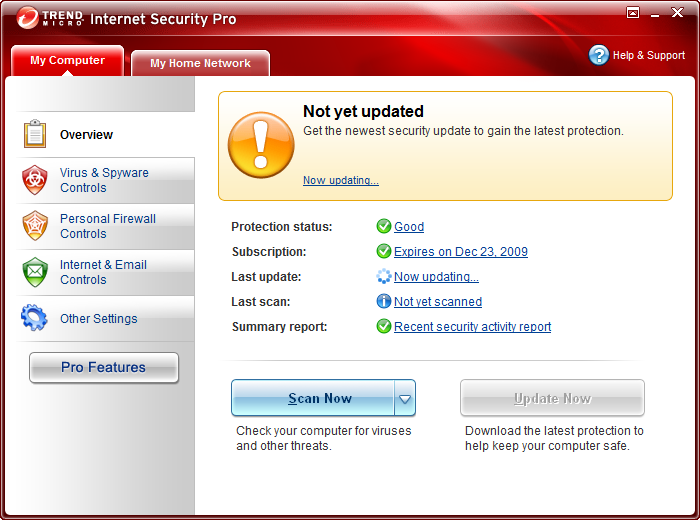Click the Not yet scanned link

pos(438,302)
